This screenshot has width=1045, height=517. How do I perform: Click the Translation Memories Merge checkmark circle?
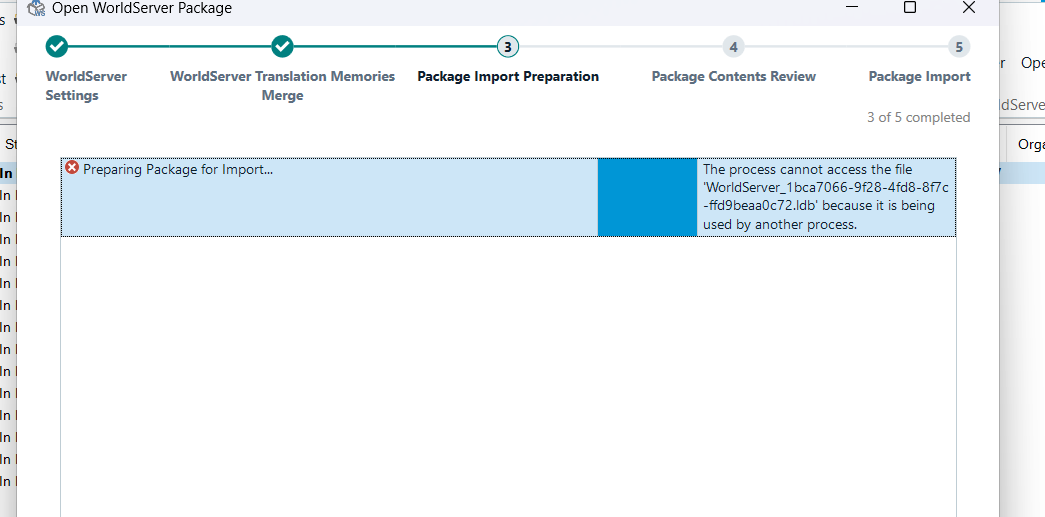[x=283, y=47]
